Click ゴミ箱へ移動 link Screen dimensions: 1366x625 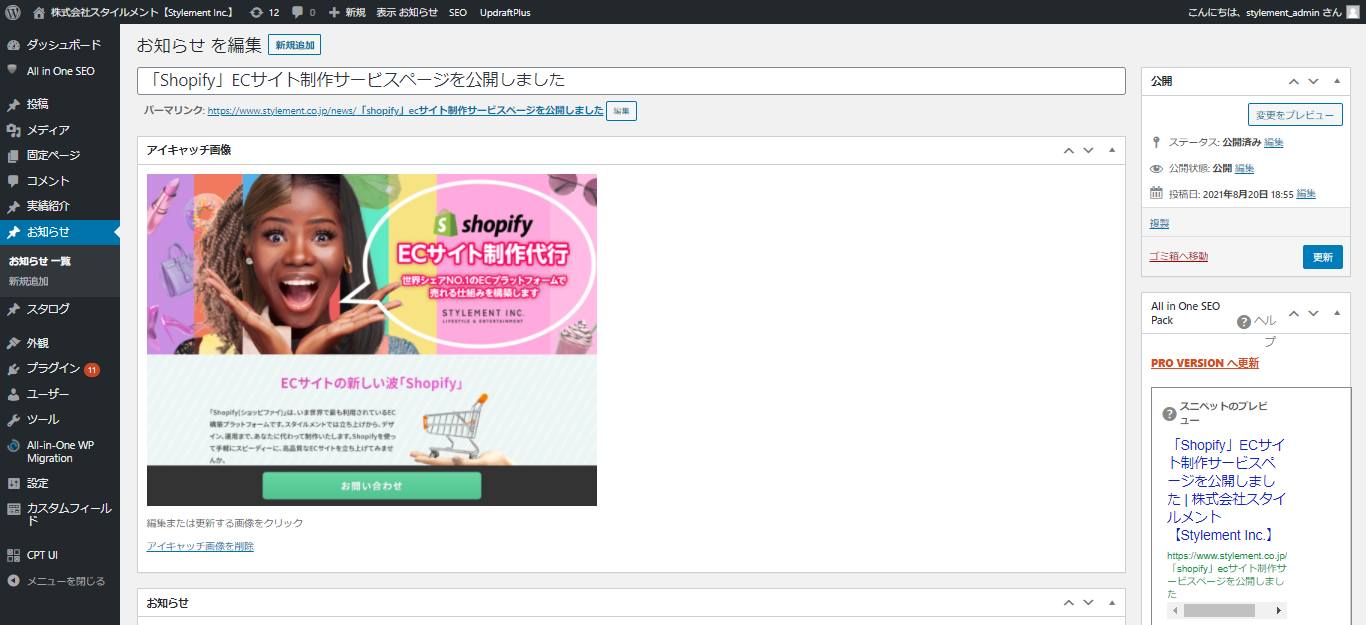1179,256
